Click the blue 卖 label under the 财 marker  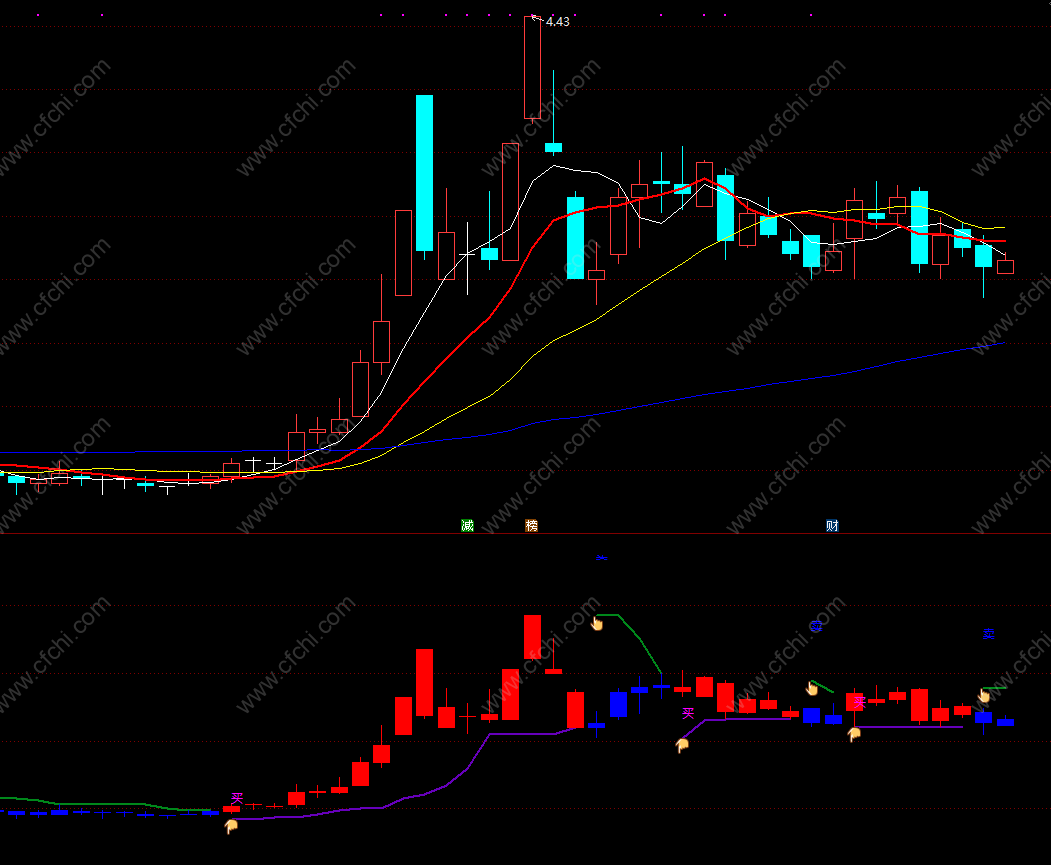(816, 626)
